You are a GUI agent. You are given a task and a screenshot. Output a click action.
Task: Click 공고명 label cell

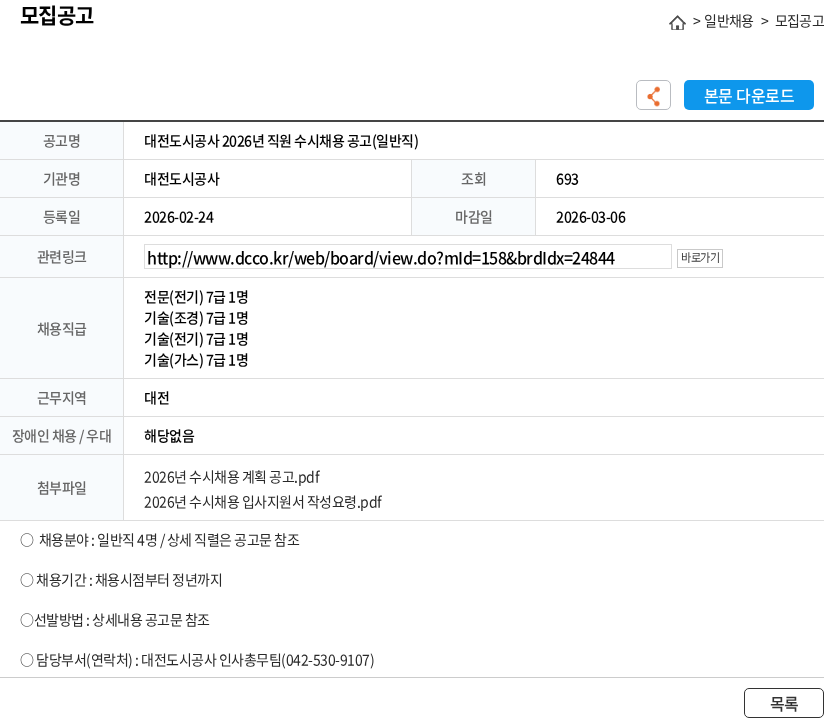click(61, 141)
